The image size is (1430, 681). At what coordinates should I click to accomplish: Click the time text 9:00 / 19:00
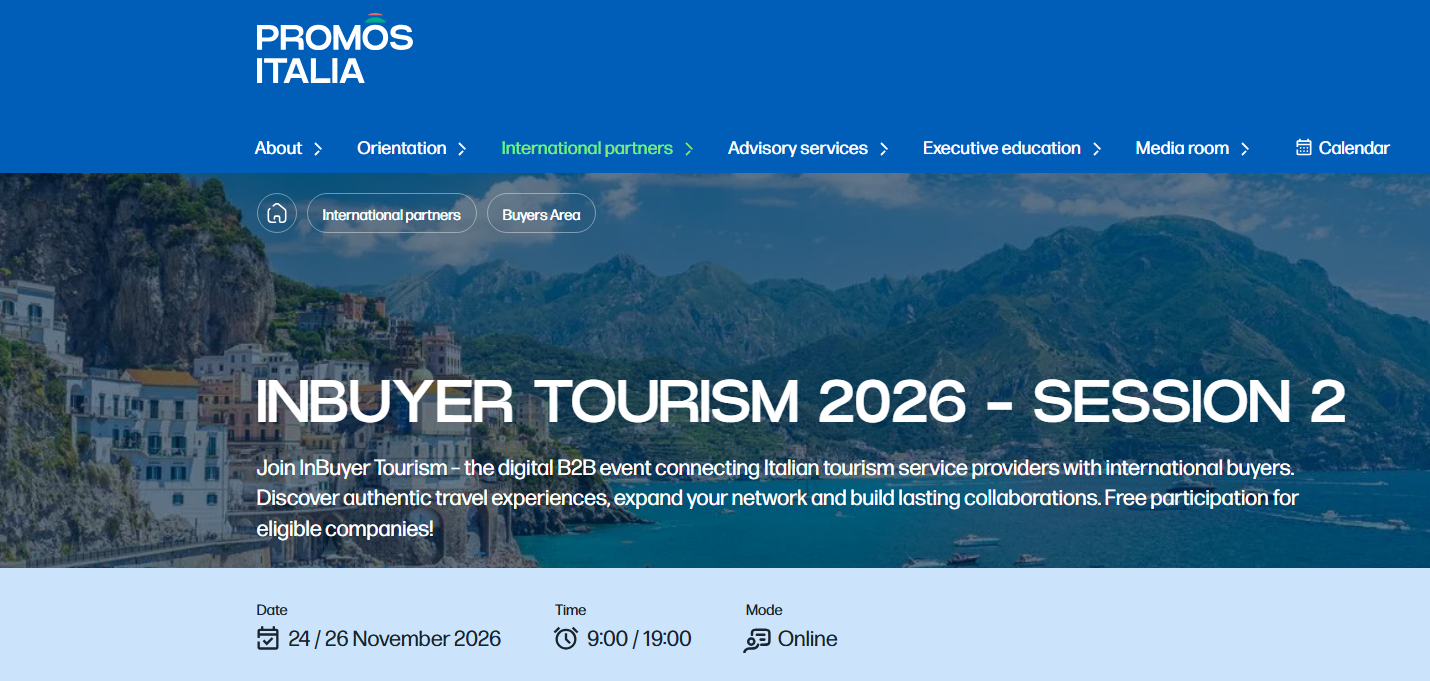click(x=639, y=639)
